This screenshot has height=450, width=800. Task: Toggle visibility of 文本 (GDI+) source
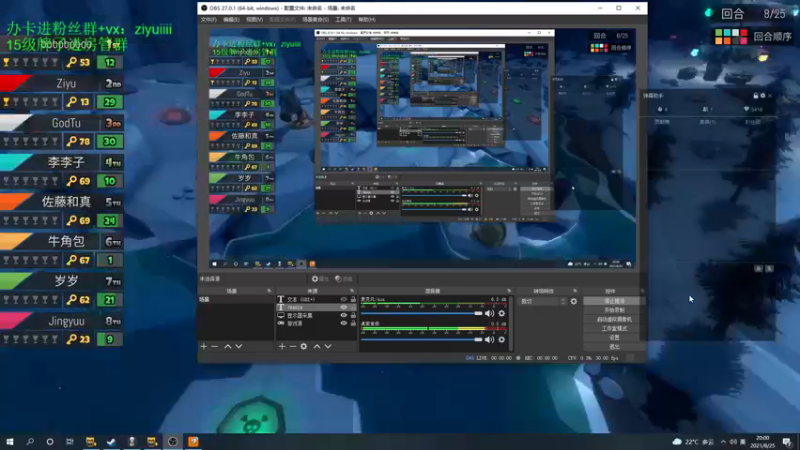(x=343, y=299)
